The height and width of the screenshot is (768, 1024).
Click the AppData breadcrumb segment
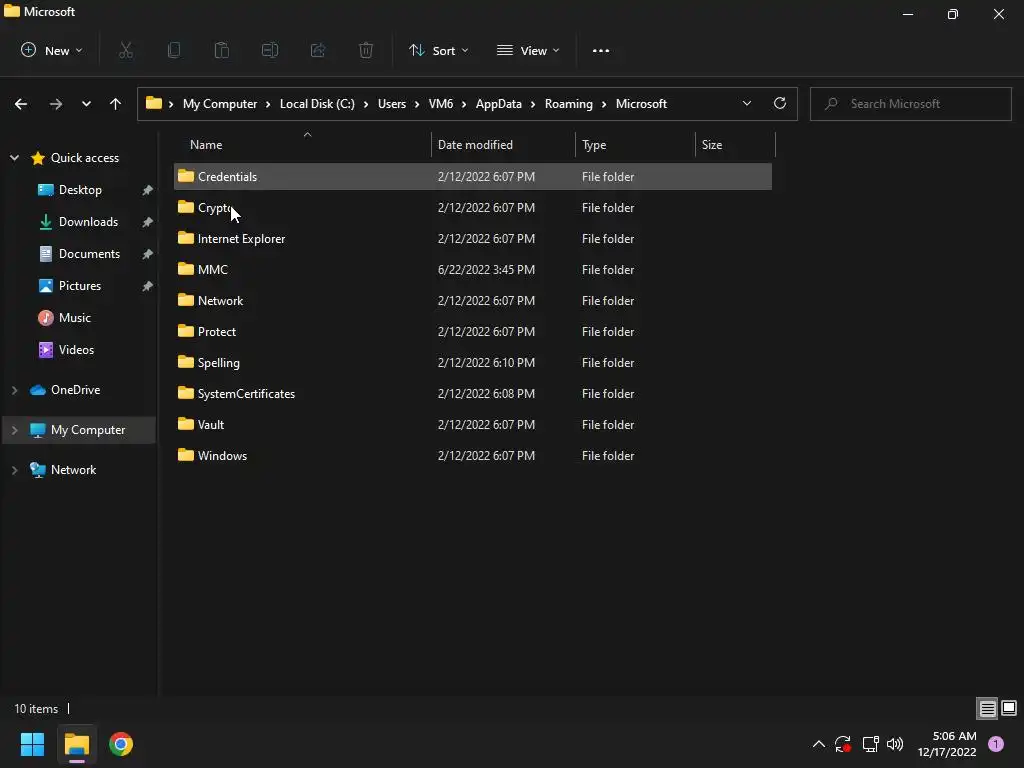tap(498, 104)
